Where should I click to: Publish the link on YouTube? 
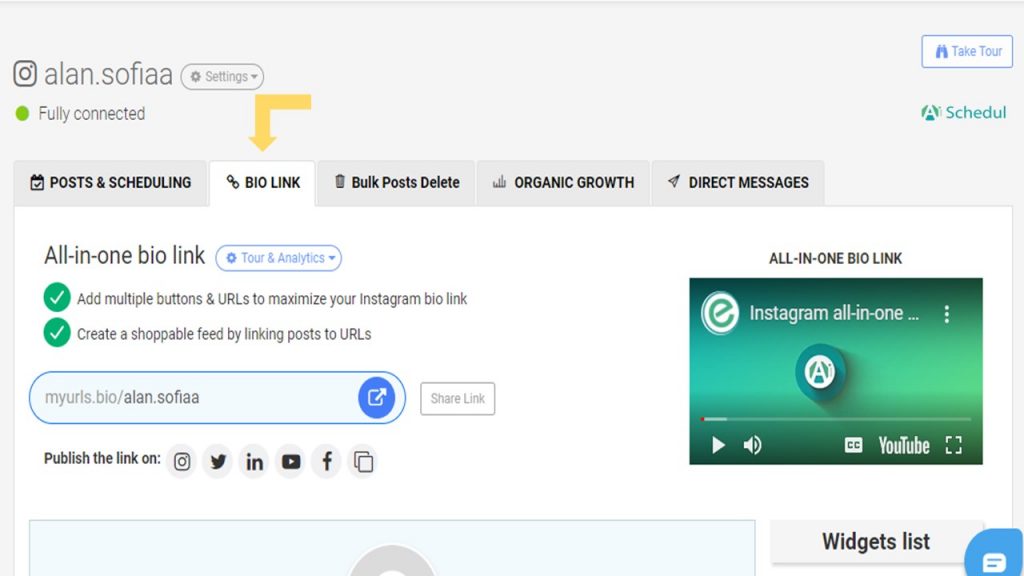pos(291,462)
